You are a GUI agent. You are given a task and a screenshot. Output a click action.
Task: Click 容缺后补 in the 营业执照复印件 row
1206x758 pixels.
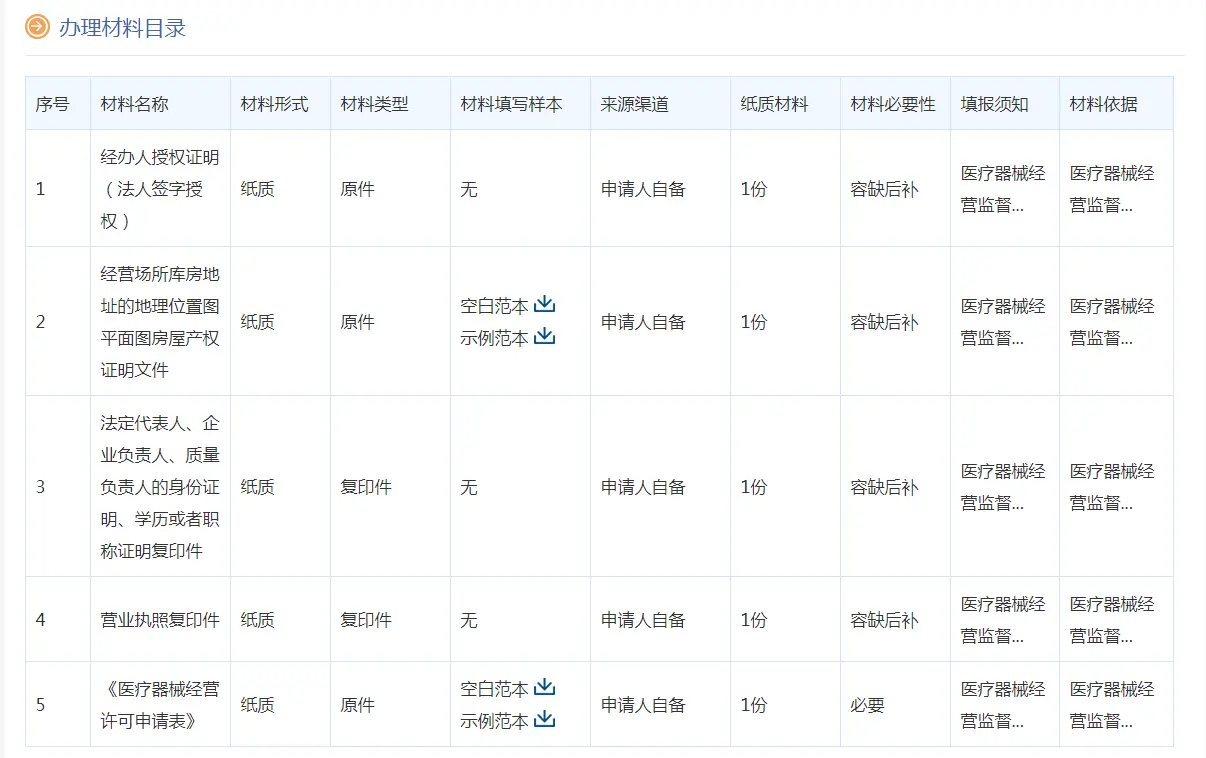[884, 620]
